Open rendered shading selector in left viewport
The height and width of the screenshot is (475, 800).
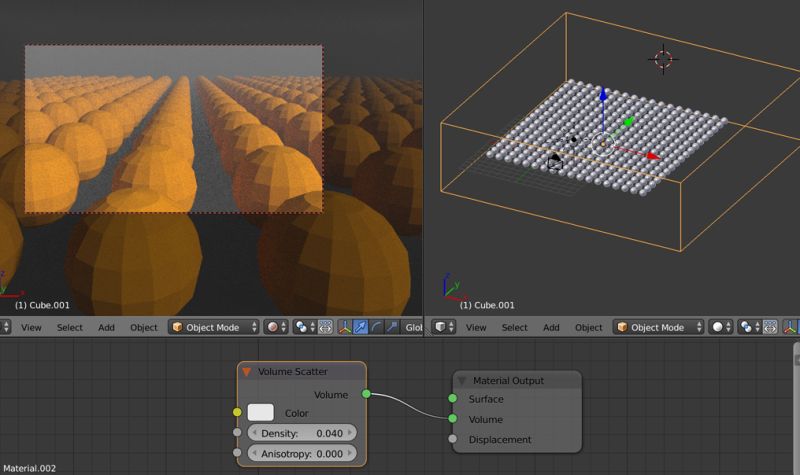[x=276, y=327]
